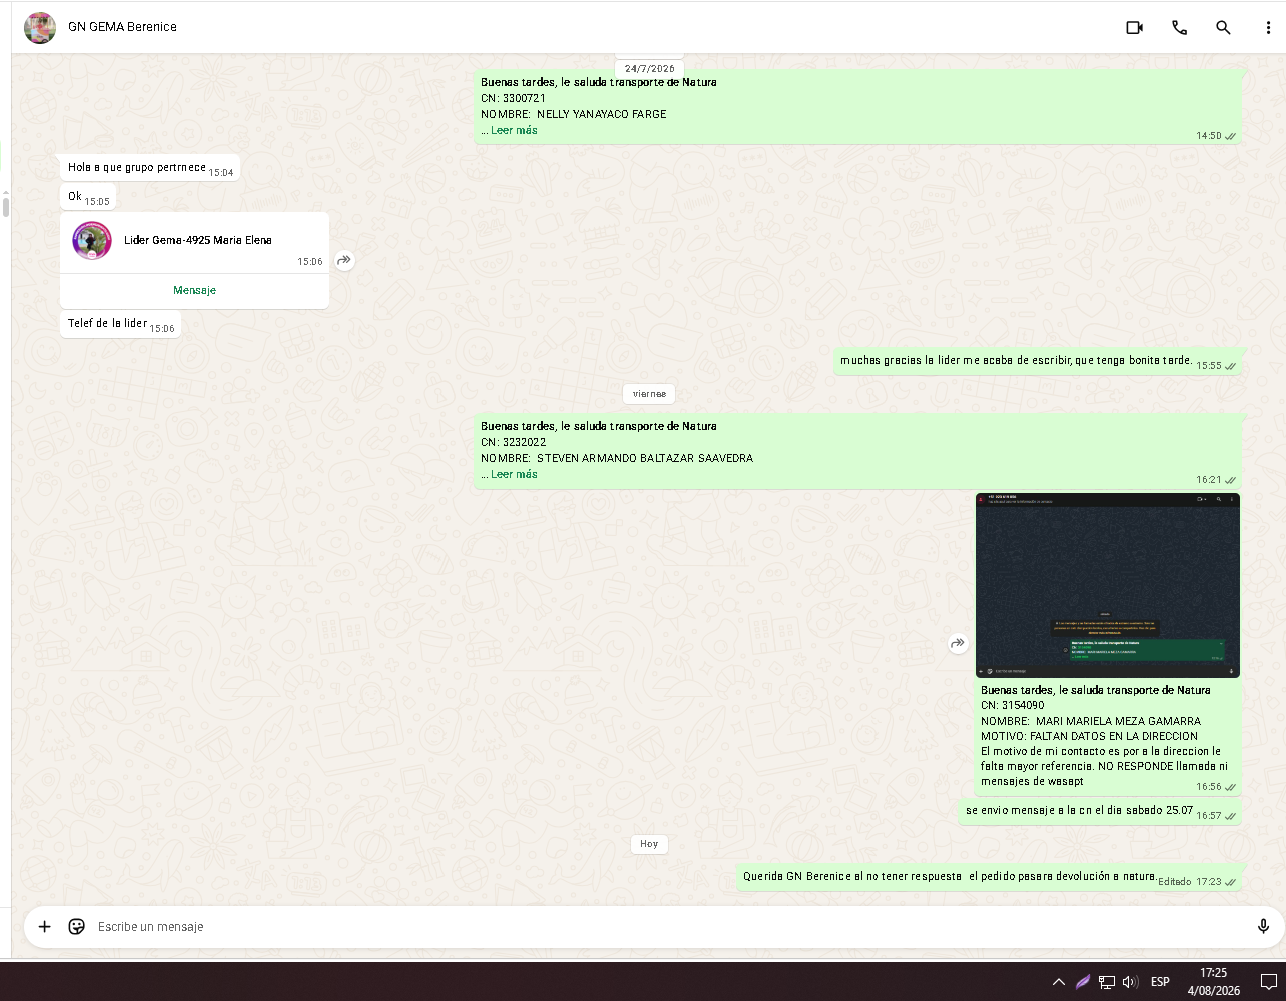Screen dimensions: 1286x1001
Task: Focus the Escribe un mensaje field
Action: [668, 927]
